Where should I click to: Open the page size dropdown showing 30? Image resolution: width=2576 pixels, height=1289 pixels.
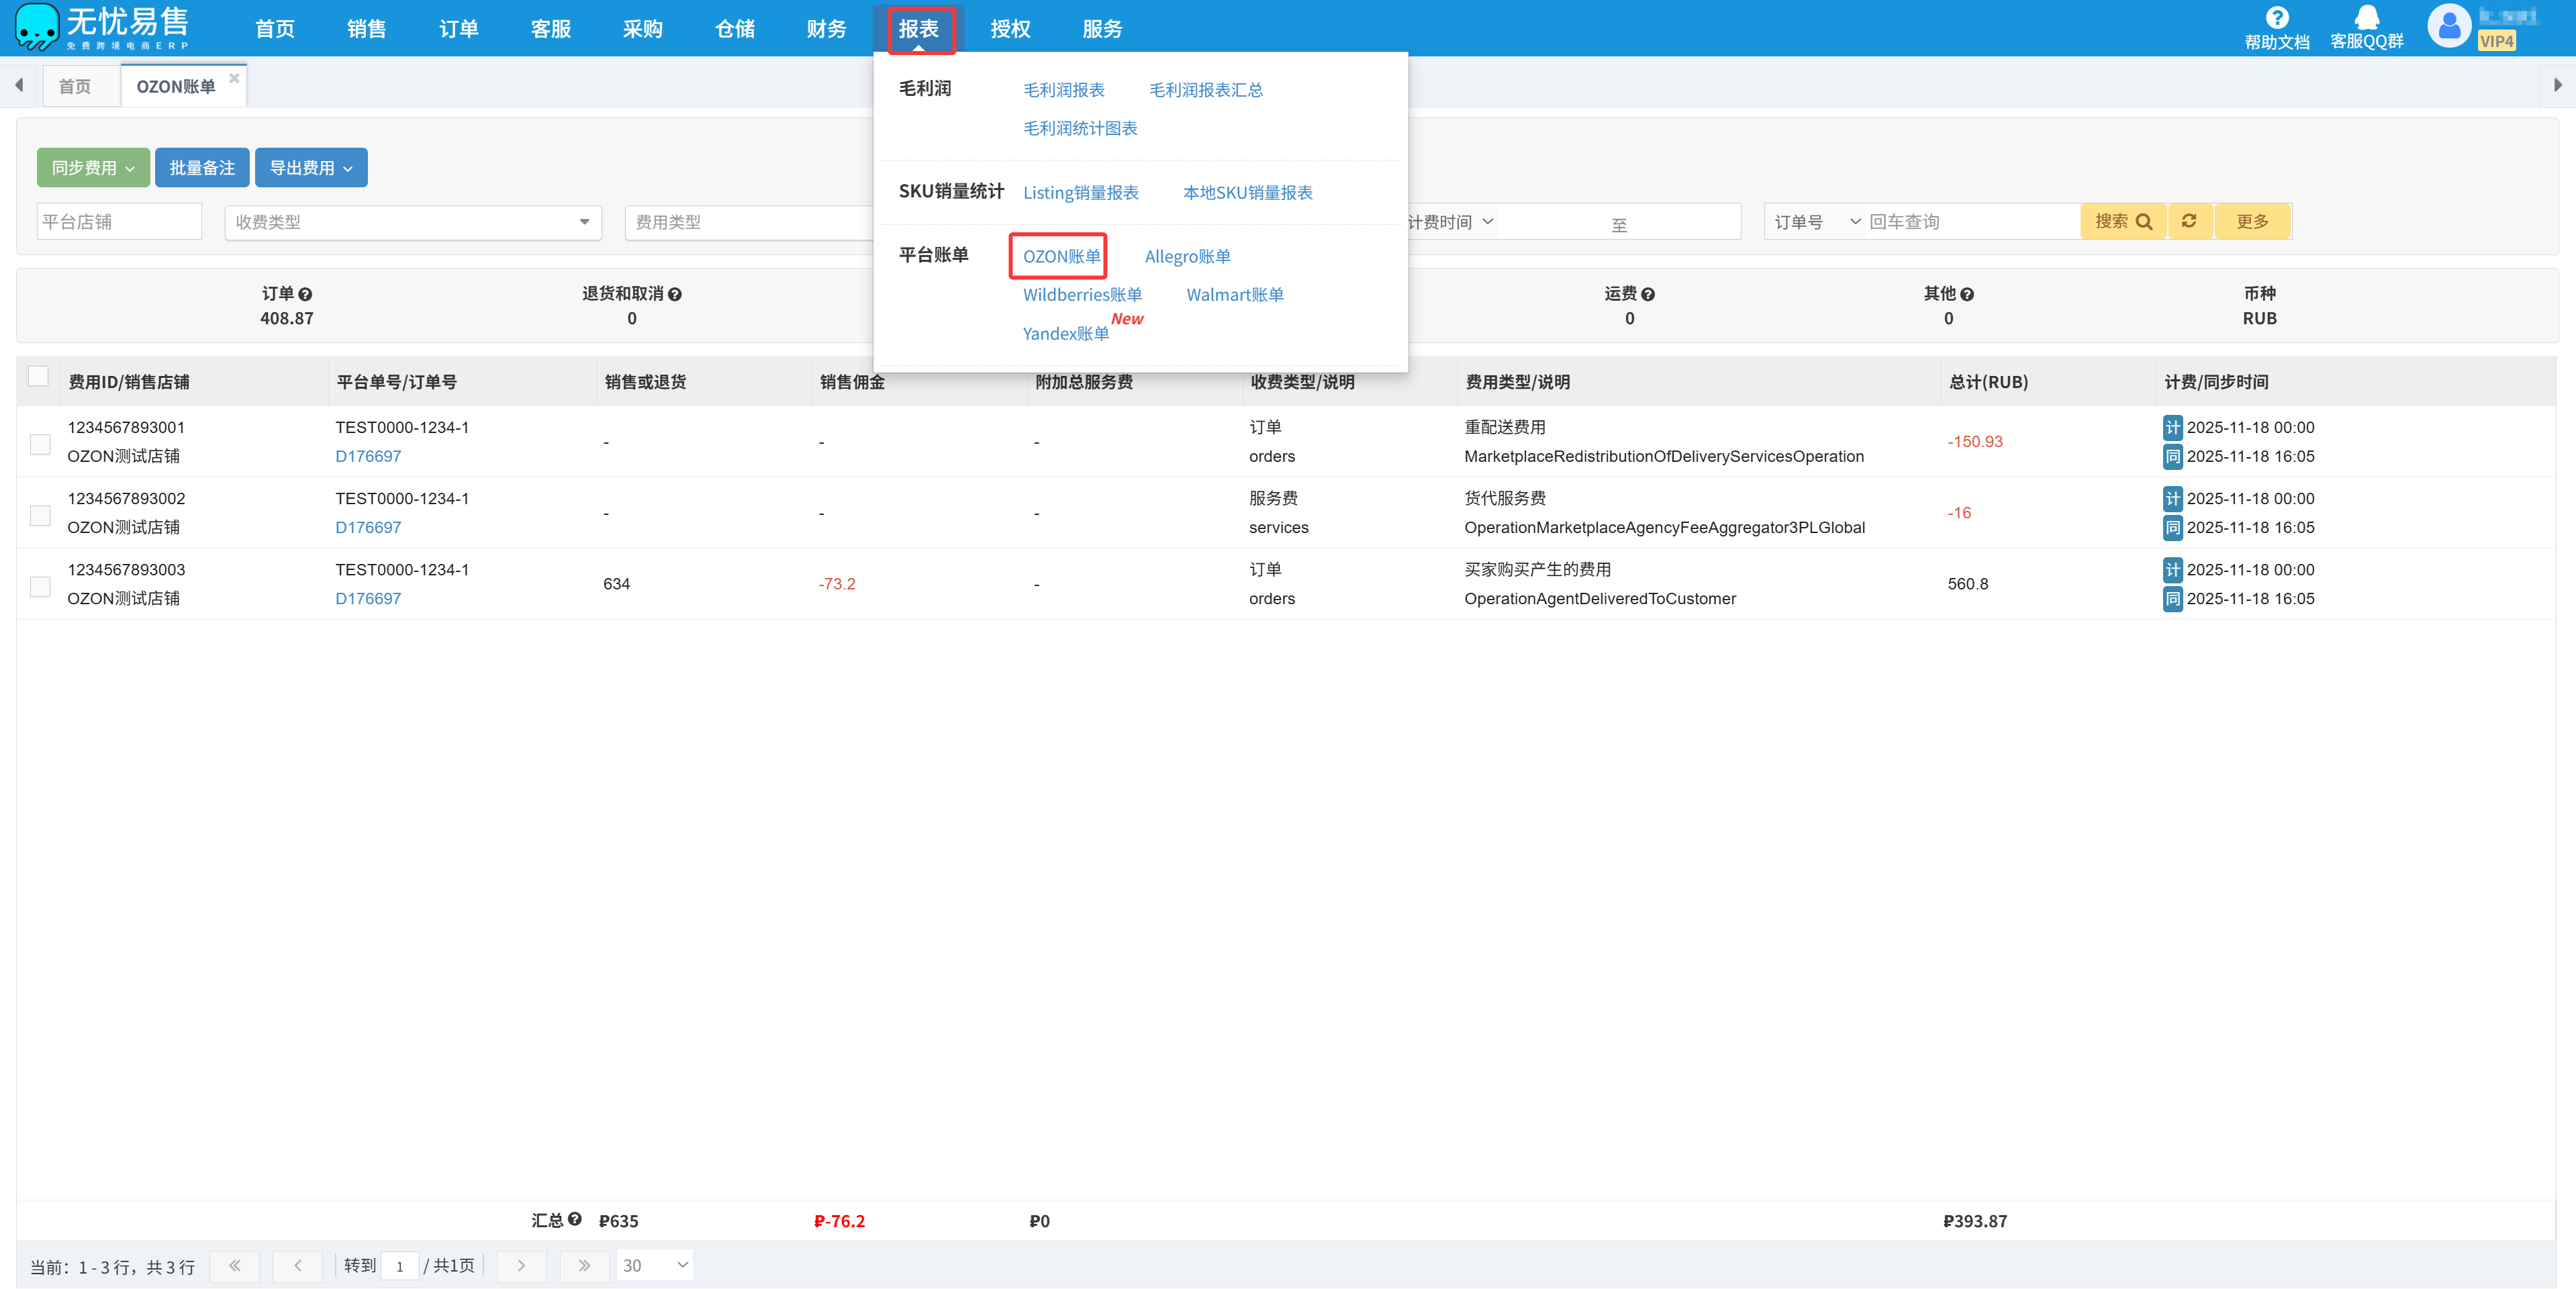[655, 1266]
